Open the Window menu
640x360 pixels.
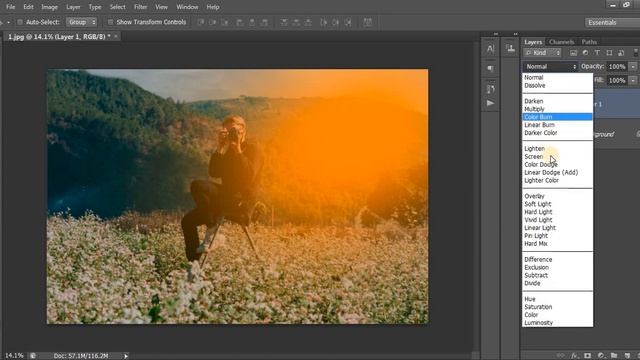point(187,7)
